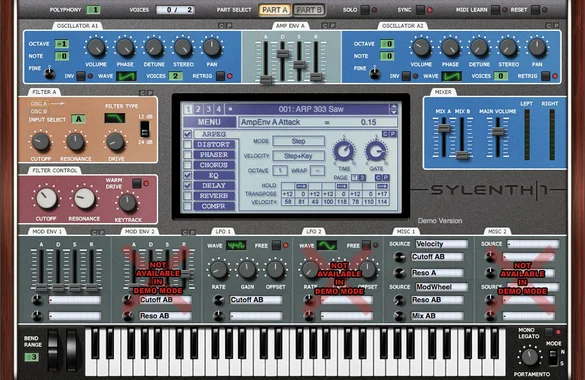Viewport: 585px width, 380px height.
Task: Click preset up/down arrows
Action: (393, 109)
